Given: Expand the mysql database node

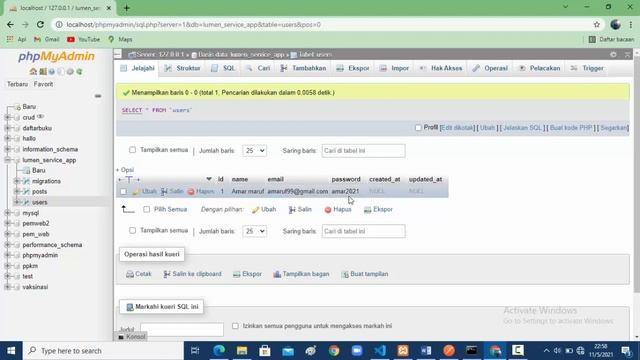Looking at the screenshot, I should 7,213.
